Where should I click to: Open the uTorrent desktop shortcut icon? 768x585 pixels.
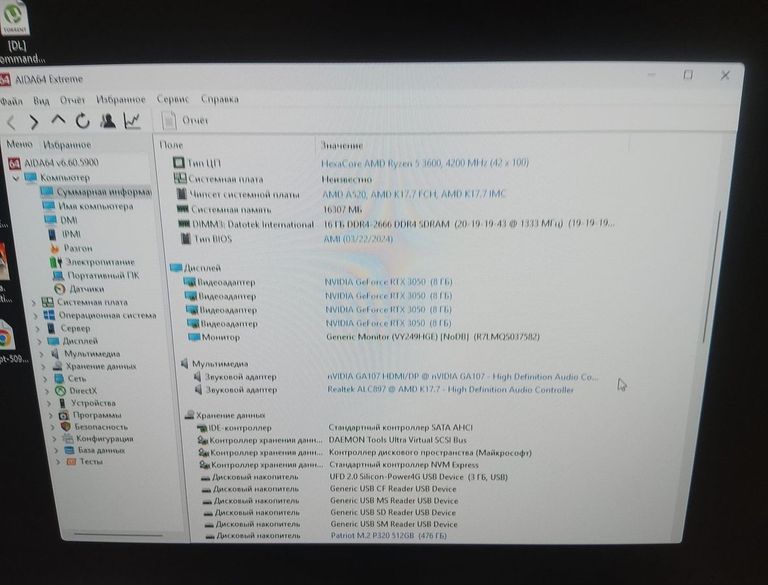(x=16, y=18)
